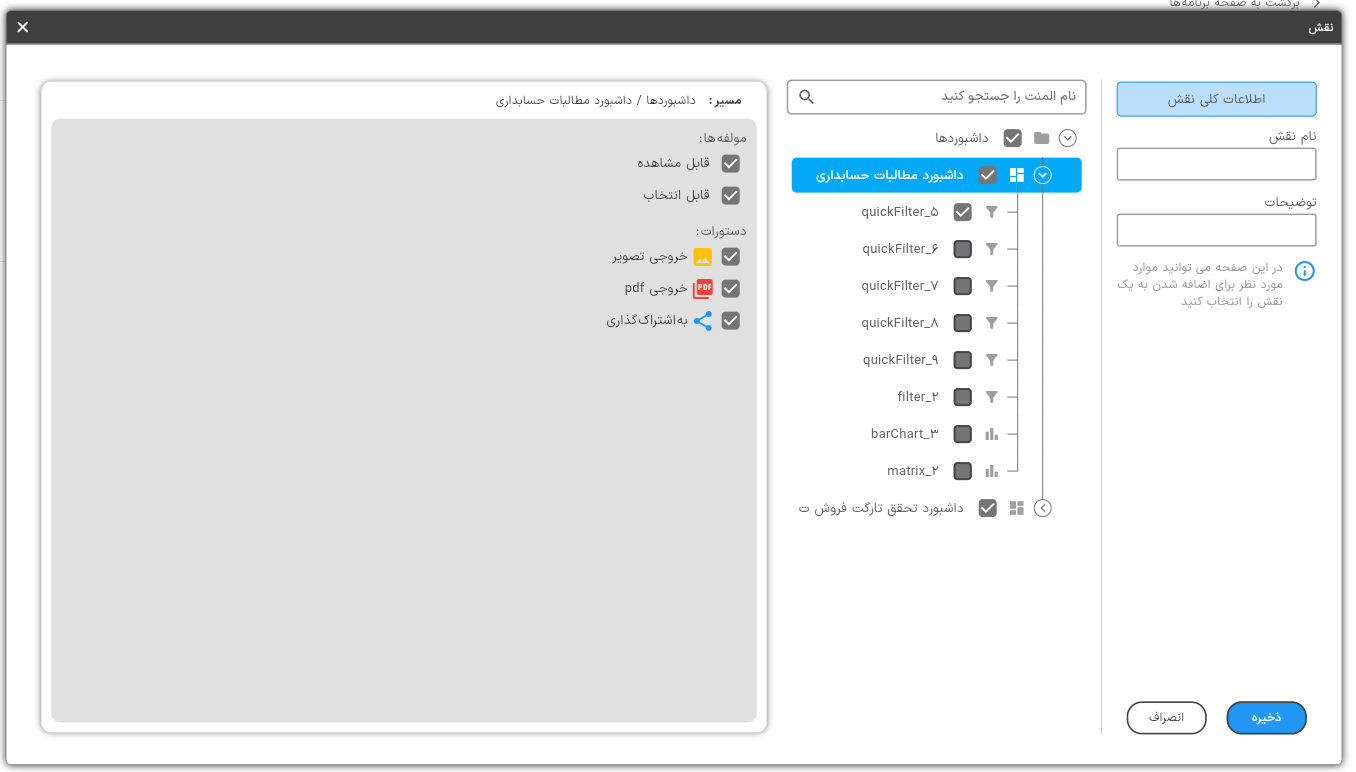Click the ذخیره save button
This screenshot has height=772, width=1356.
[1266, 718]
